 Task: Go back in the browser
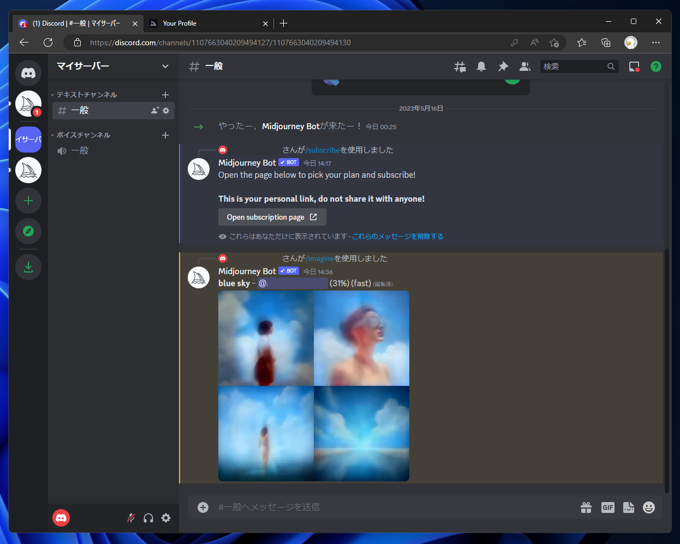(x=24, y=43)
